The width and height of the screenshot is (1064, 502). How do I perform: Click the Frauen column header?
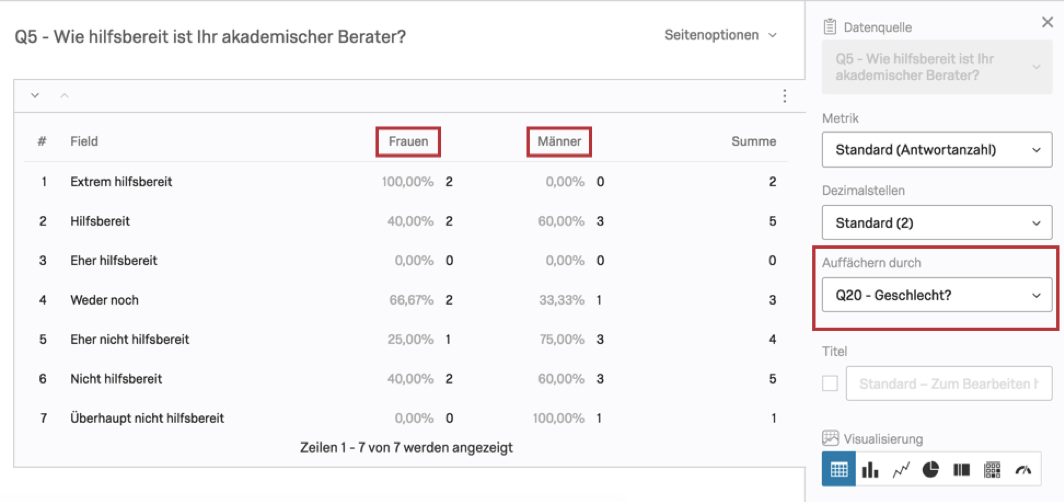click(408, 142)
